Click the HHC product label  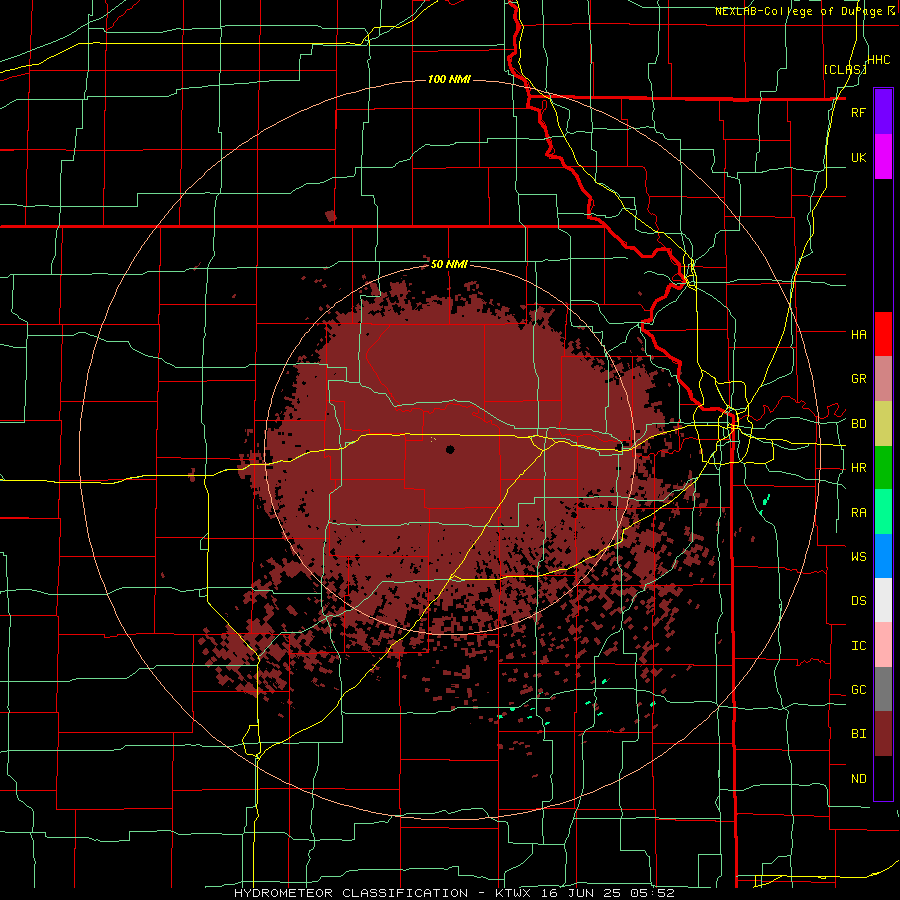[879, 60]
